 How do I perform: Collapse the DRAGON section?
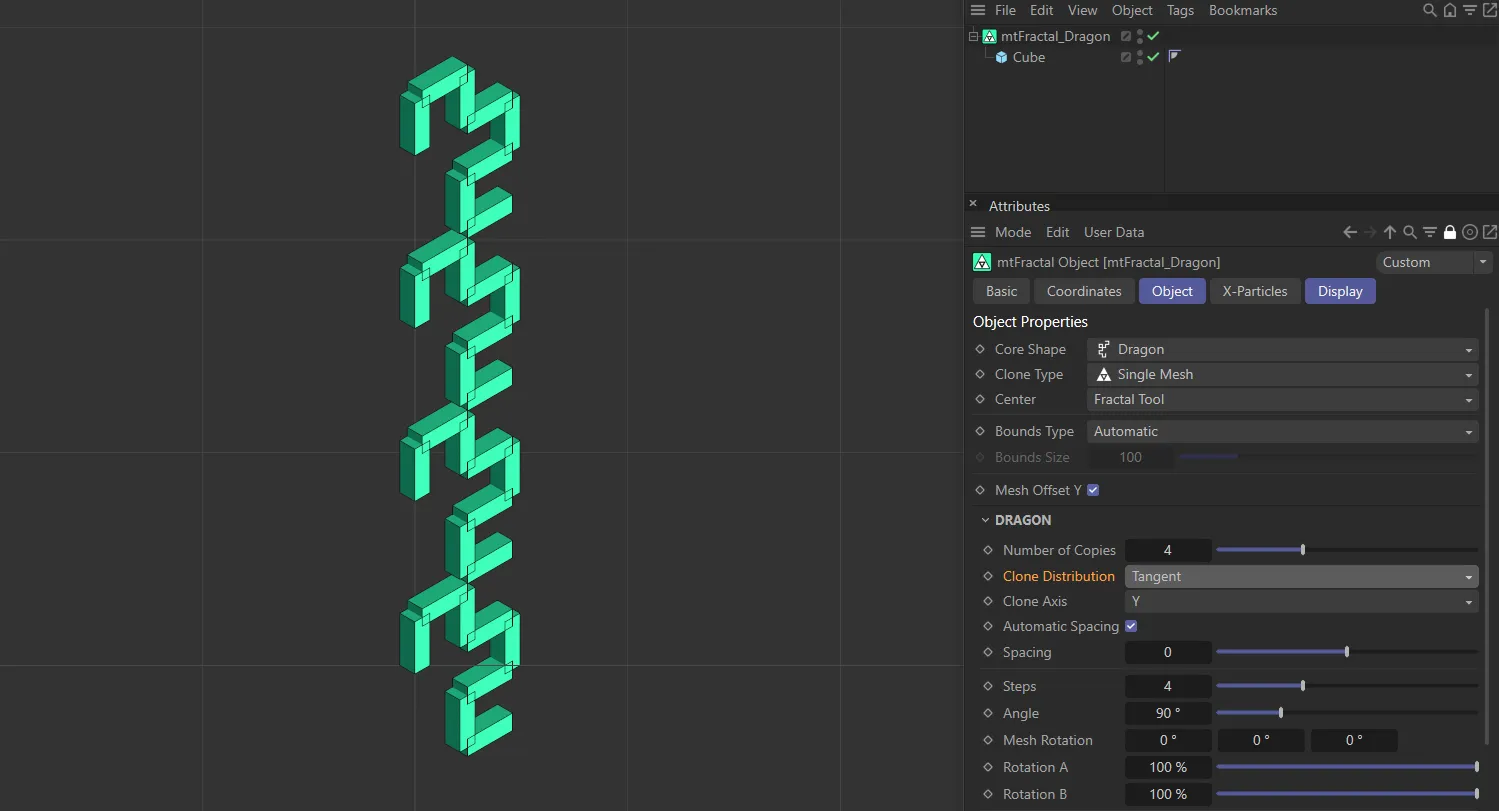[x=985, y=519]
